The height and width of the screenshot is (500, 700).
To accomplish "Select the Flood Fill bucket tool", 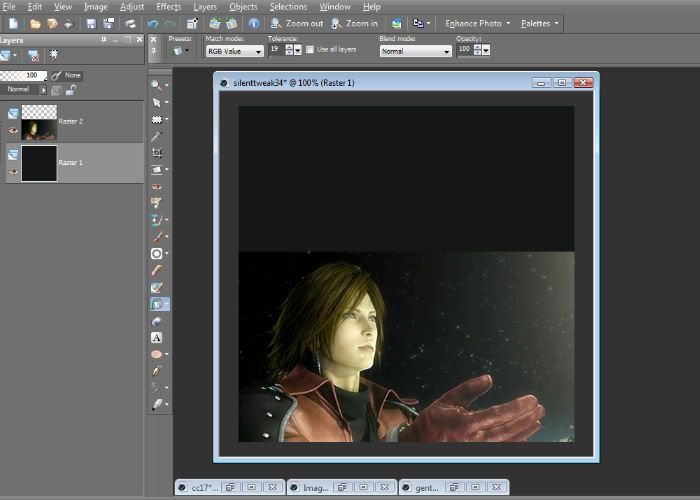I will 156,304.
